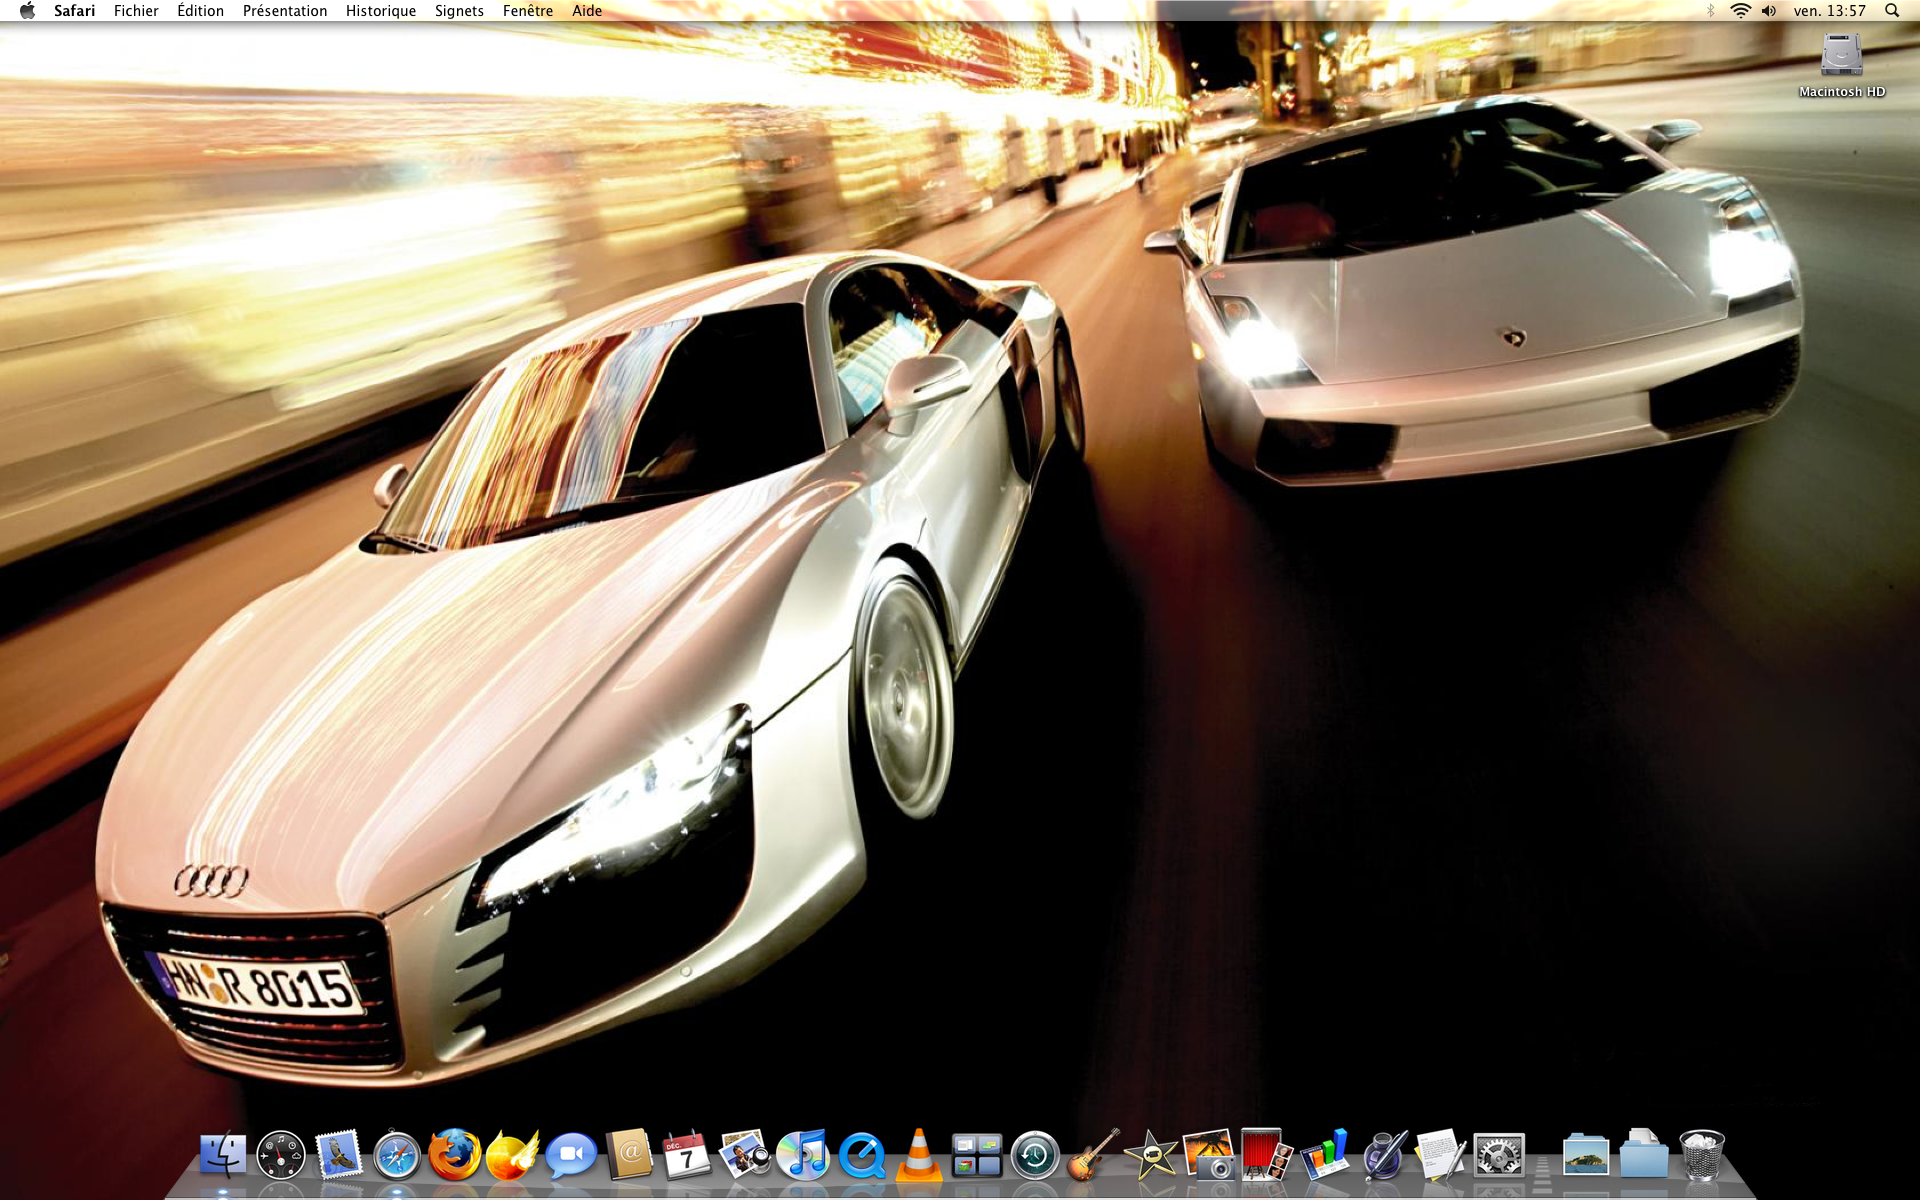
Task: Open iTunes from the dock
Action: pyautogui.click(x=803, y=1155)
